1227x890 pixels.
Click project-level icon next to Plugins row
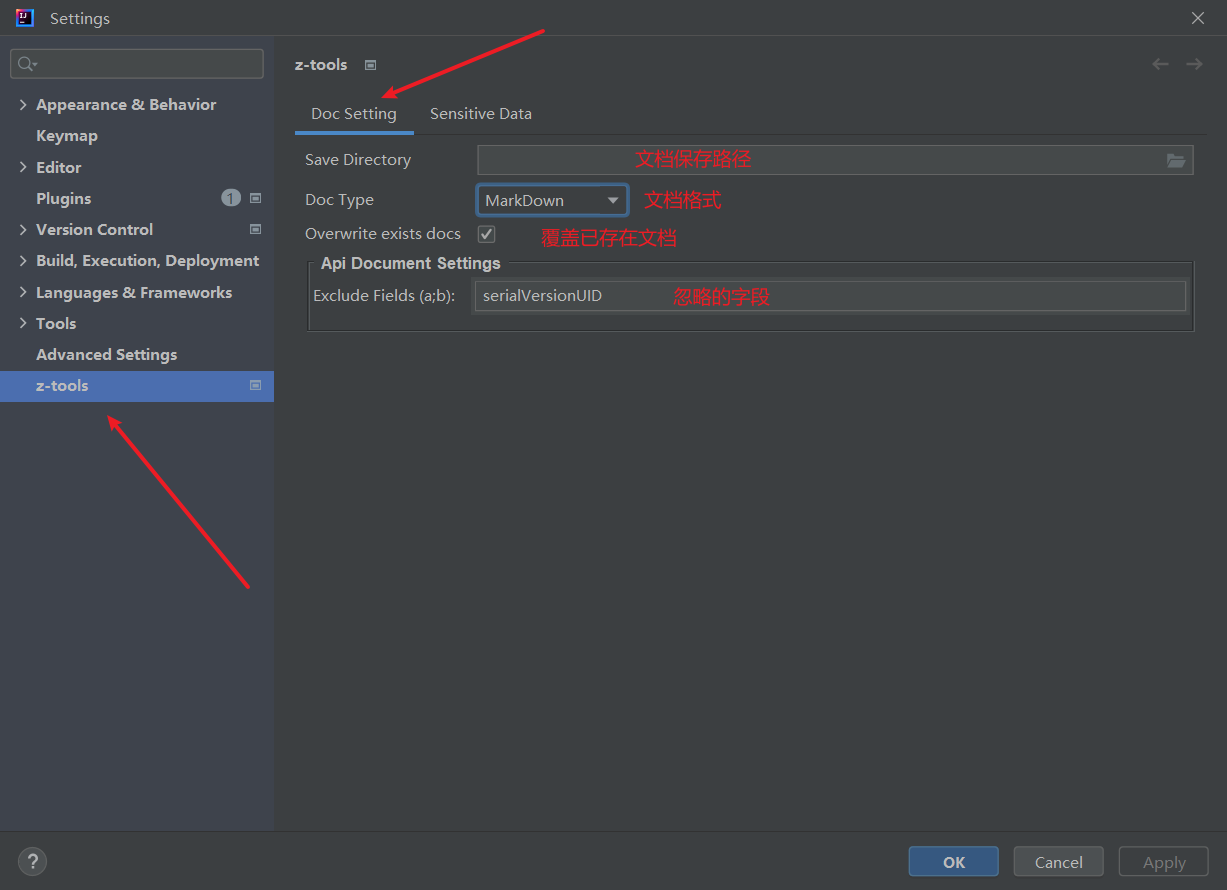[255, 198]
